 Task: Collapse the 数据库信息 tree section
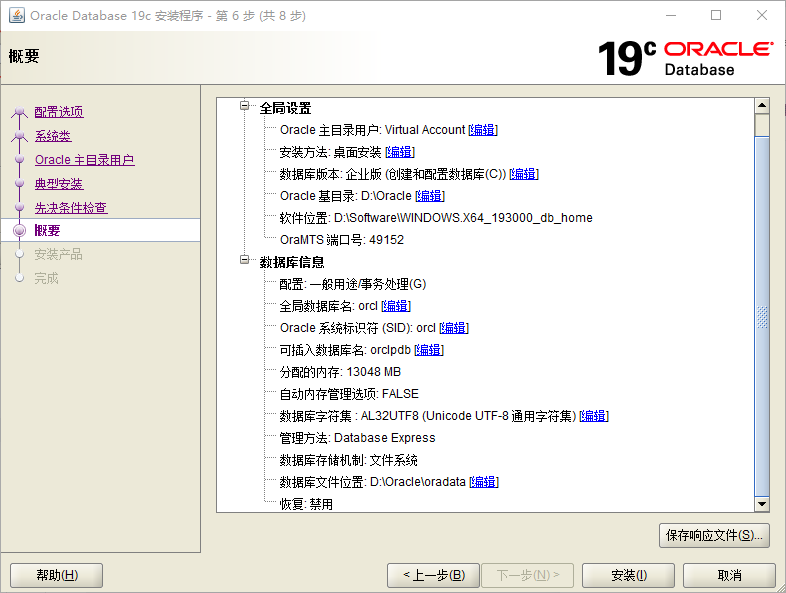(x=245, y=260)
